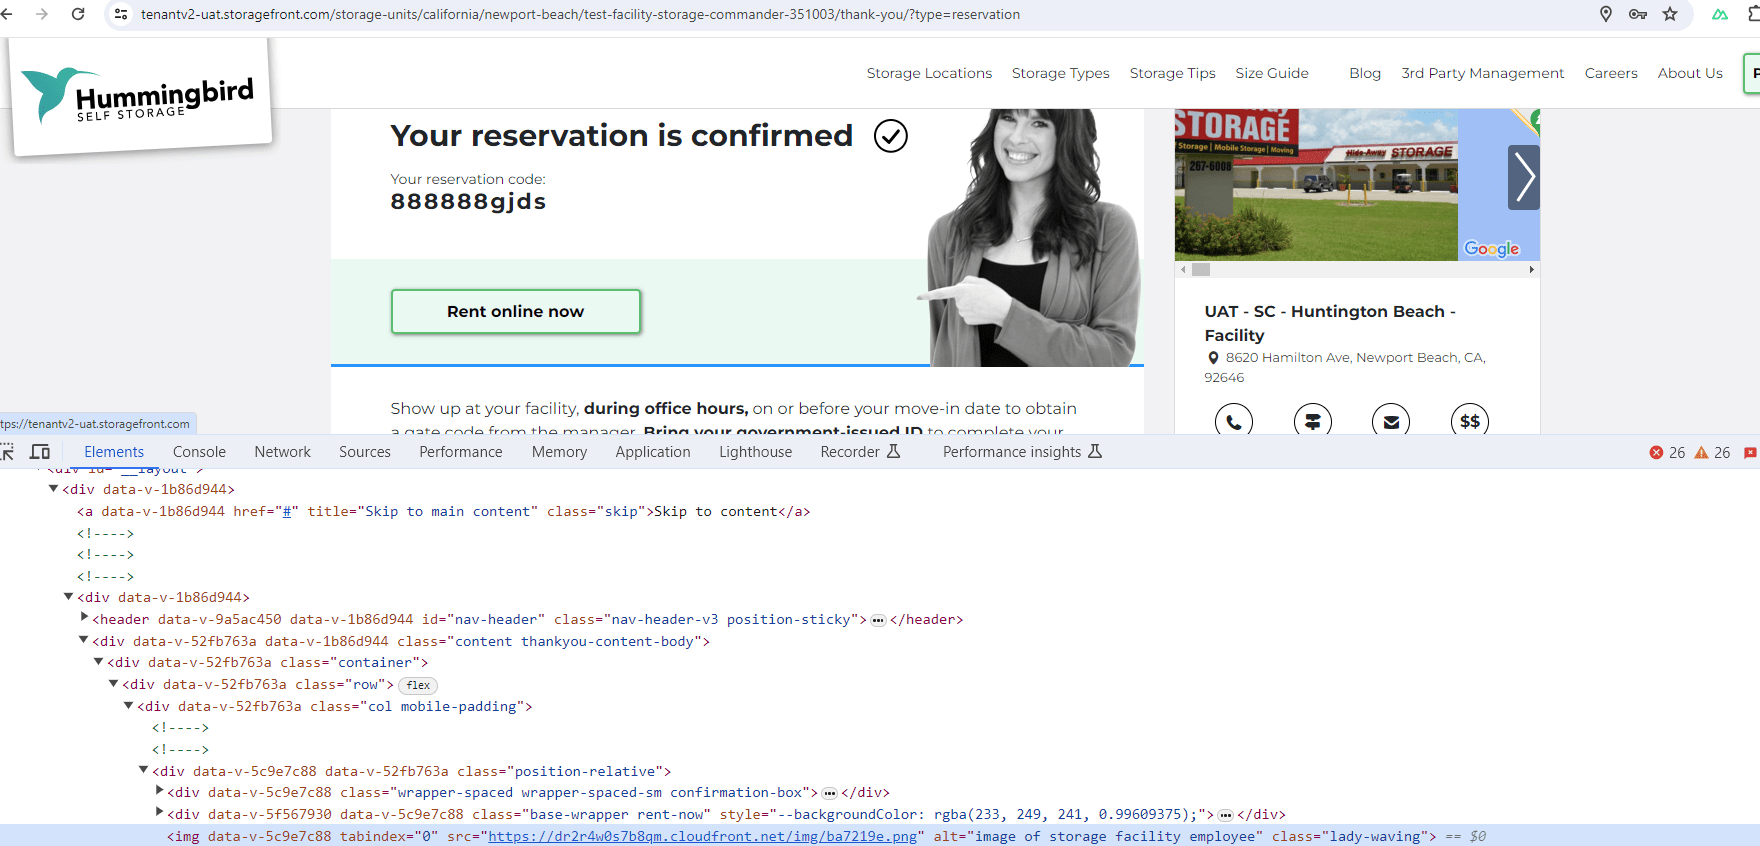The width and height of the screenshot is (1760, 846).
Task: Click the email envelope icon
Action: (x=1391, y=421)
